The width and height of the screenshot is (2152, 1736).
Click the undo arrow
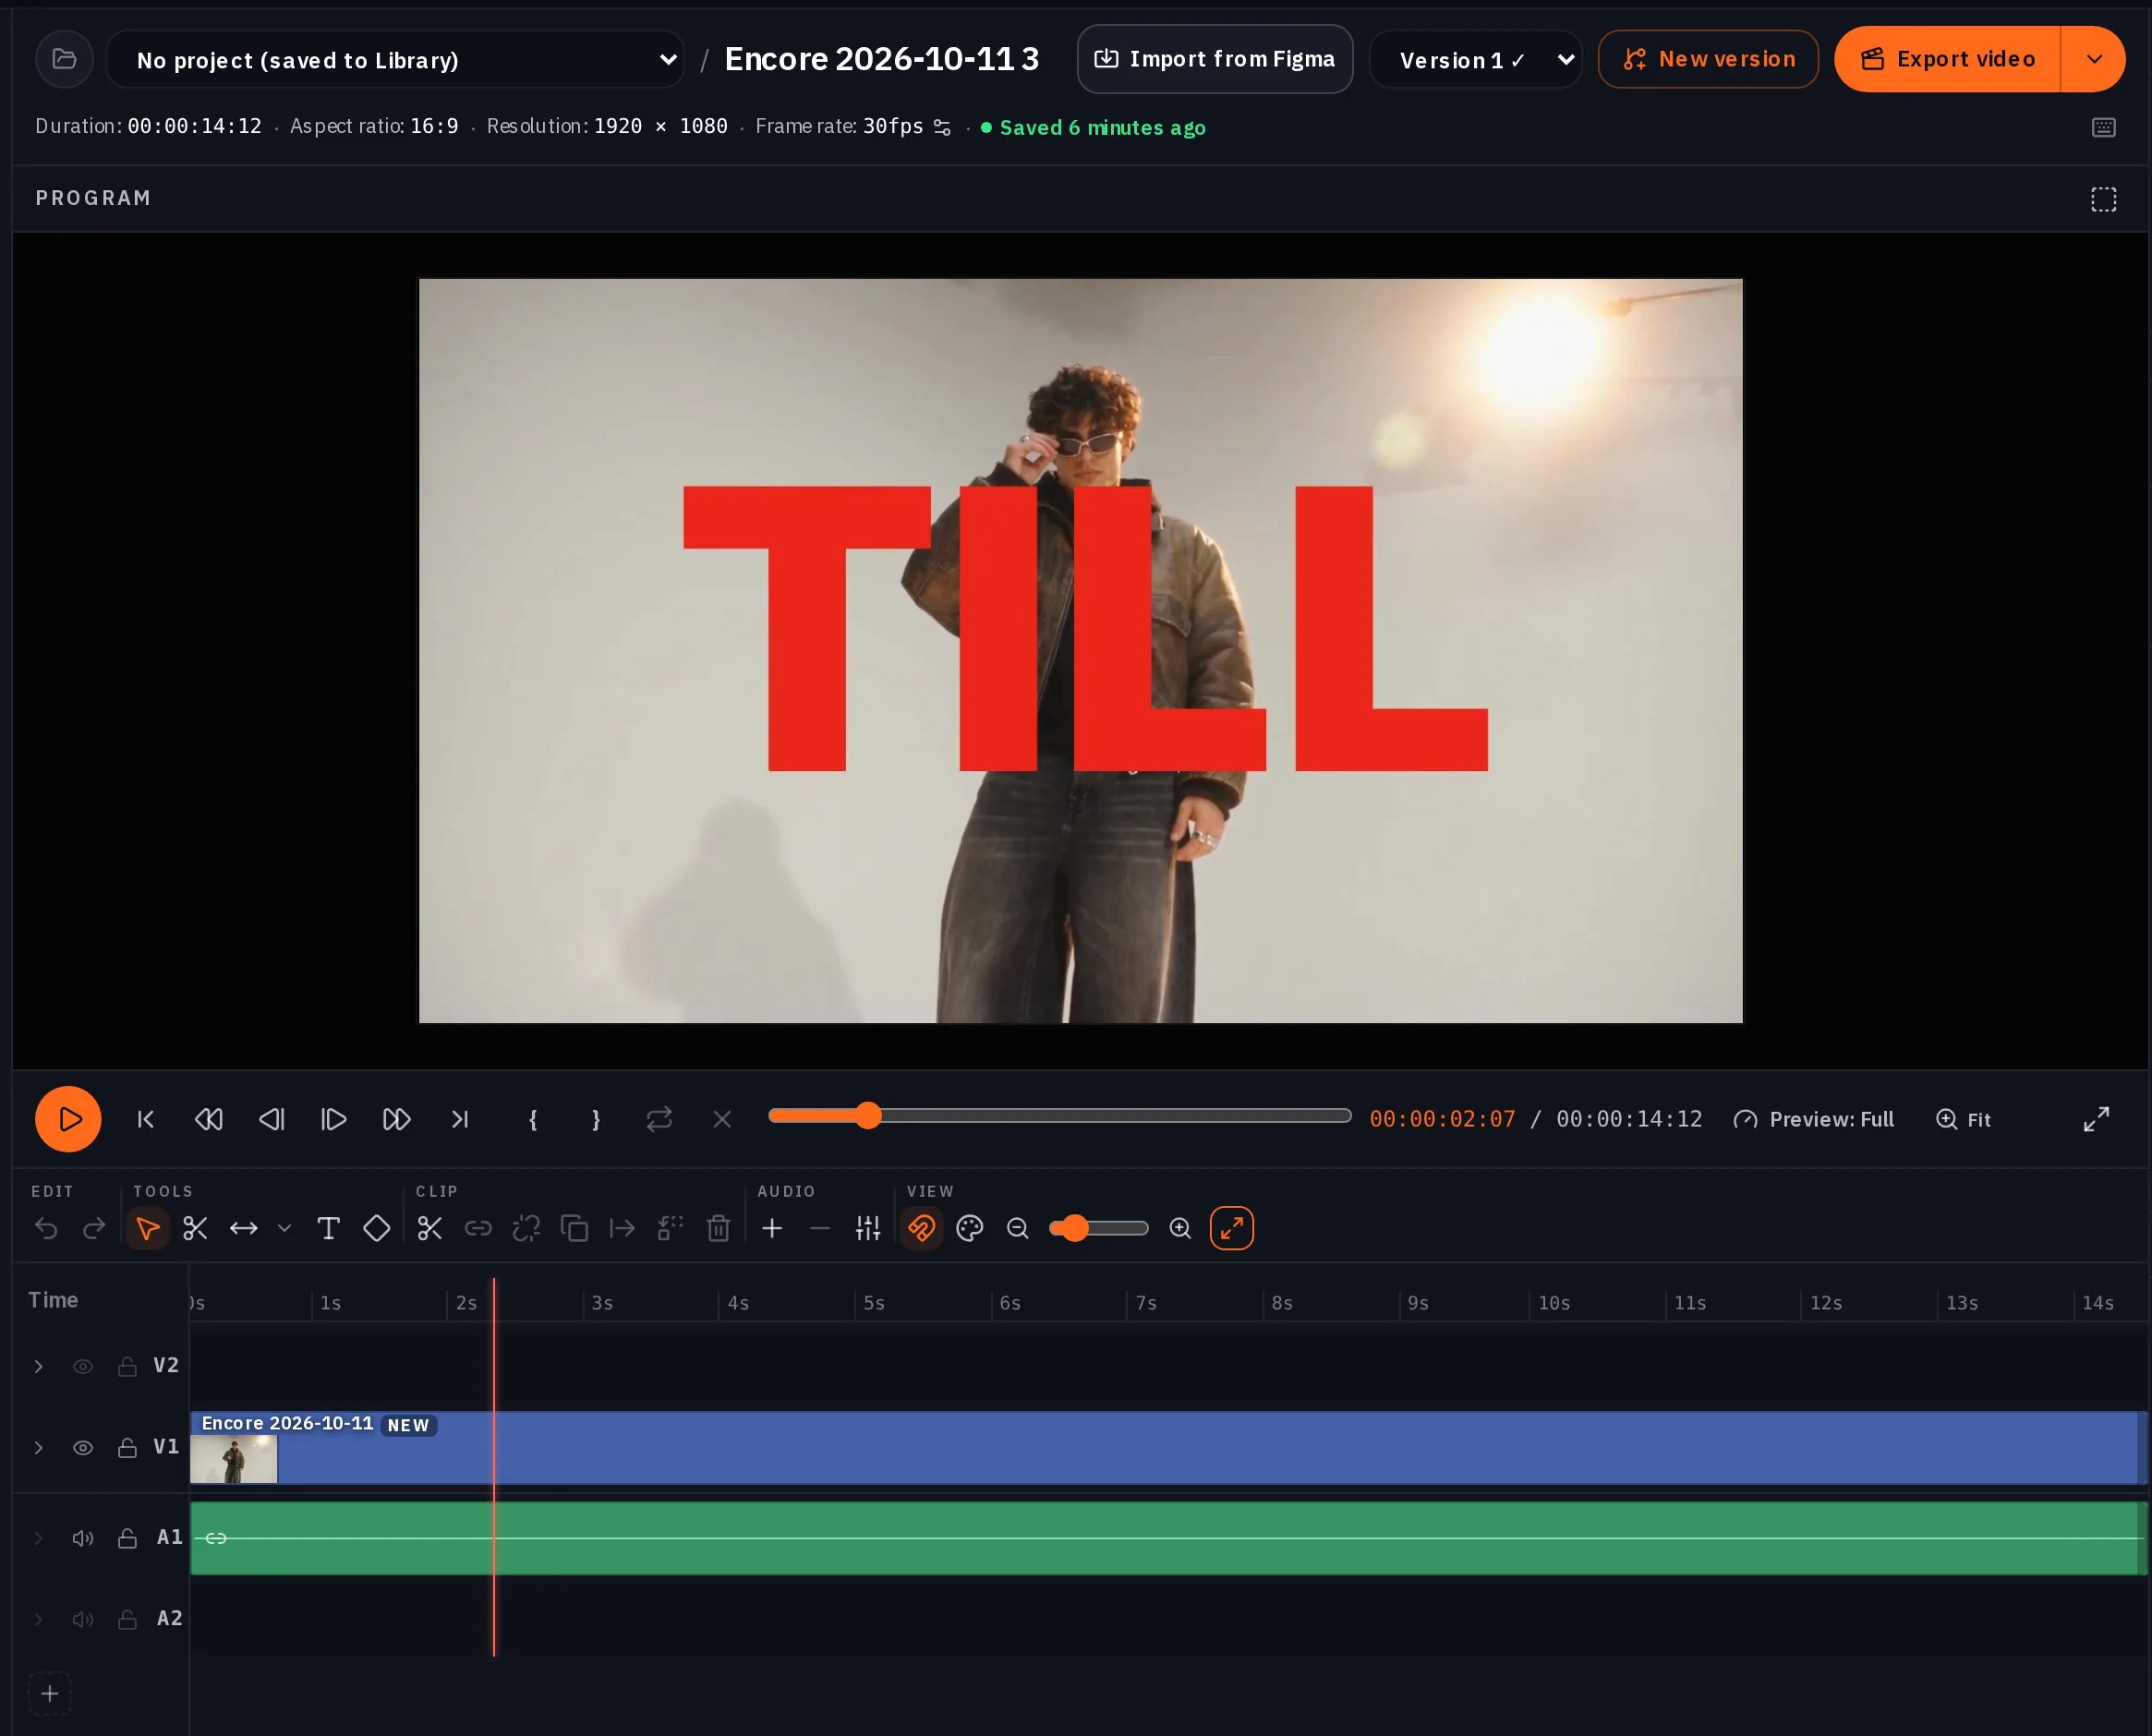coord(46,1228)
